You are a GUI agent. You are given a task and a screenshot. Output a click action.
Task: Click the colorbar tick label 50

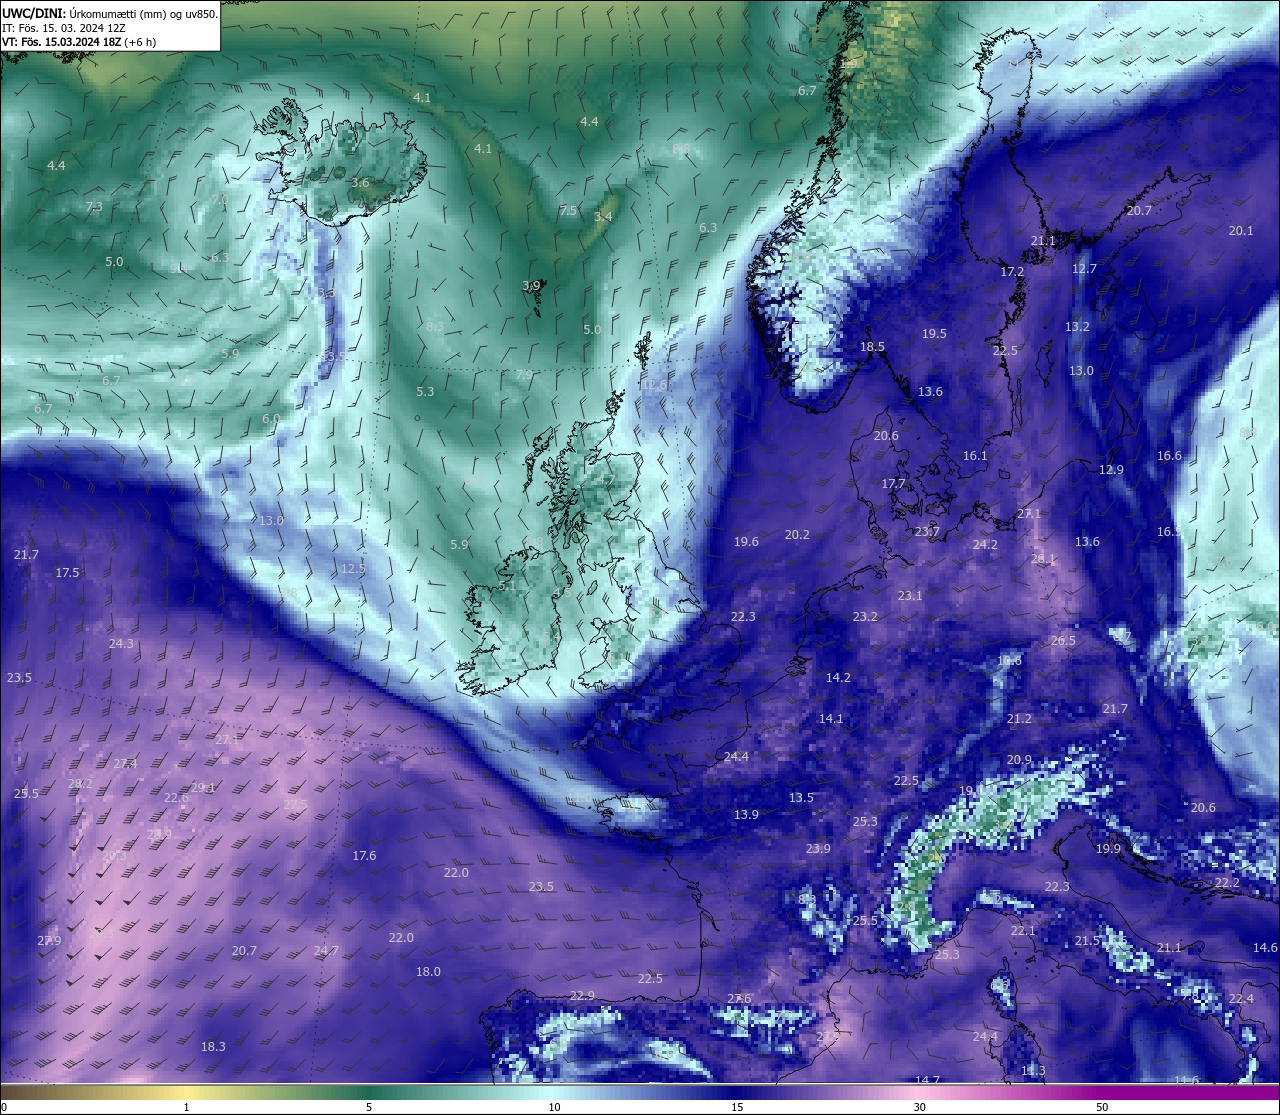pyautogui.click(x=1102, y=1107)
